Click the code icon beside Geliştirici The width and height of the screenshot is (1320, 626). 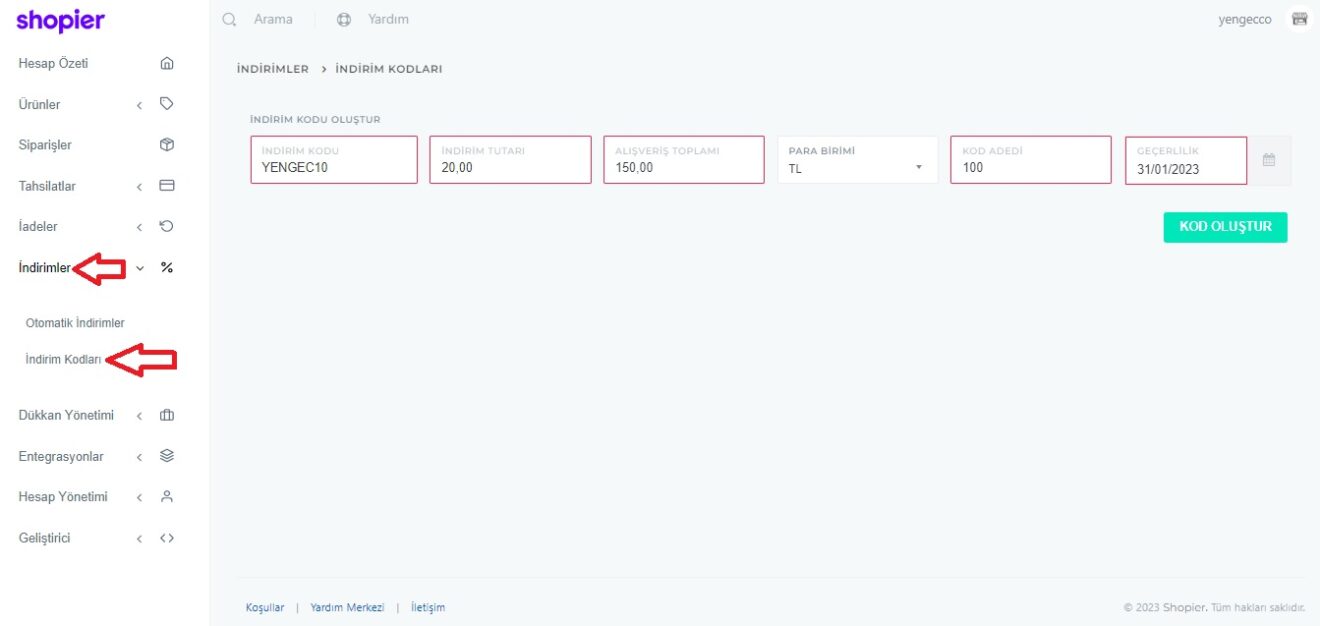coord(167,538)
